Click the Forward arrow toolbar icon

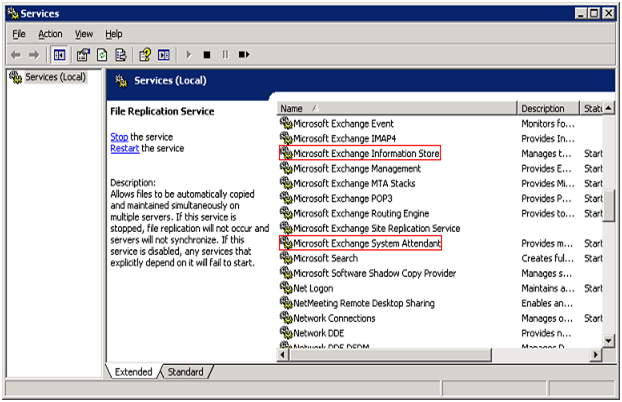coord(34,55)
